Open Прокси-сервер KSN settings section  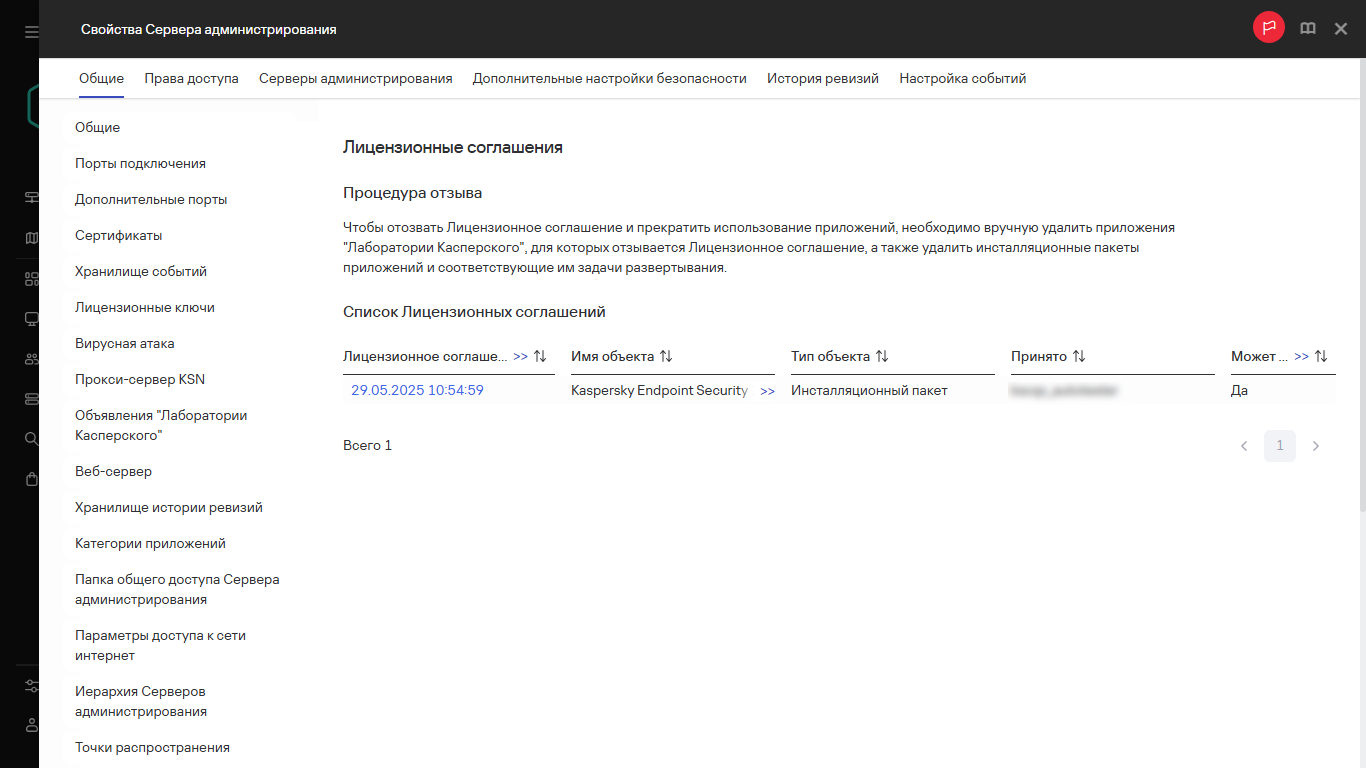click(139, 380)
